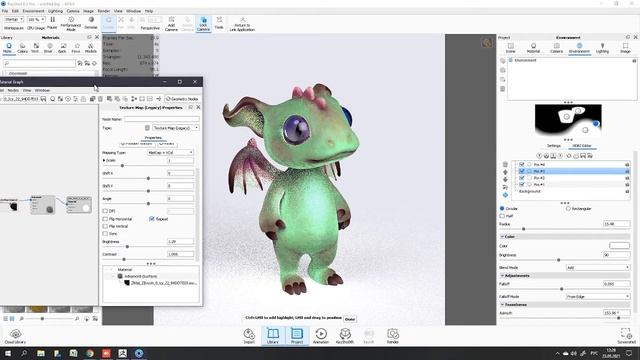Uncheck the Pin #2 visibility checkbox
The height and width of the screenshot is (360, 640).
click(522, 178)
